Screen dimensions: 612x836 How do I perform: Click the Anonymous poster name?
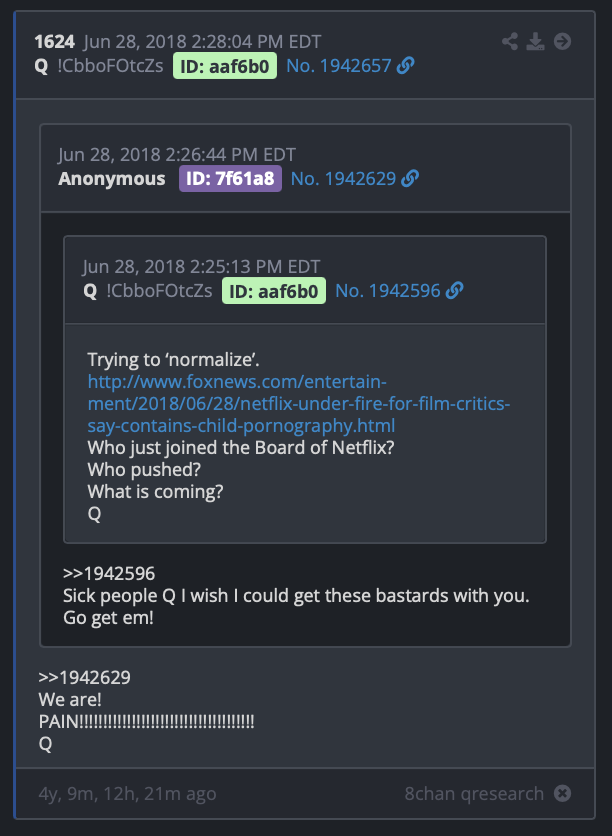pos(112,179)
